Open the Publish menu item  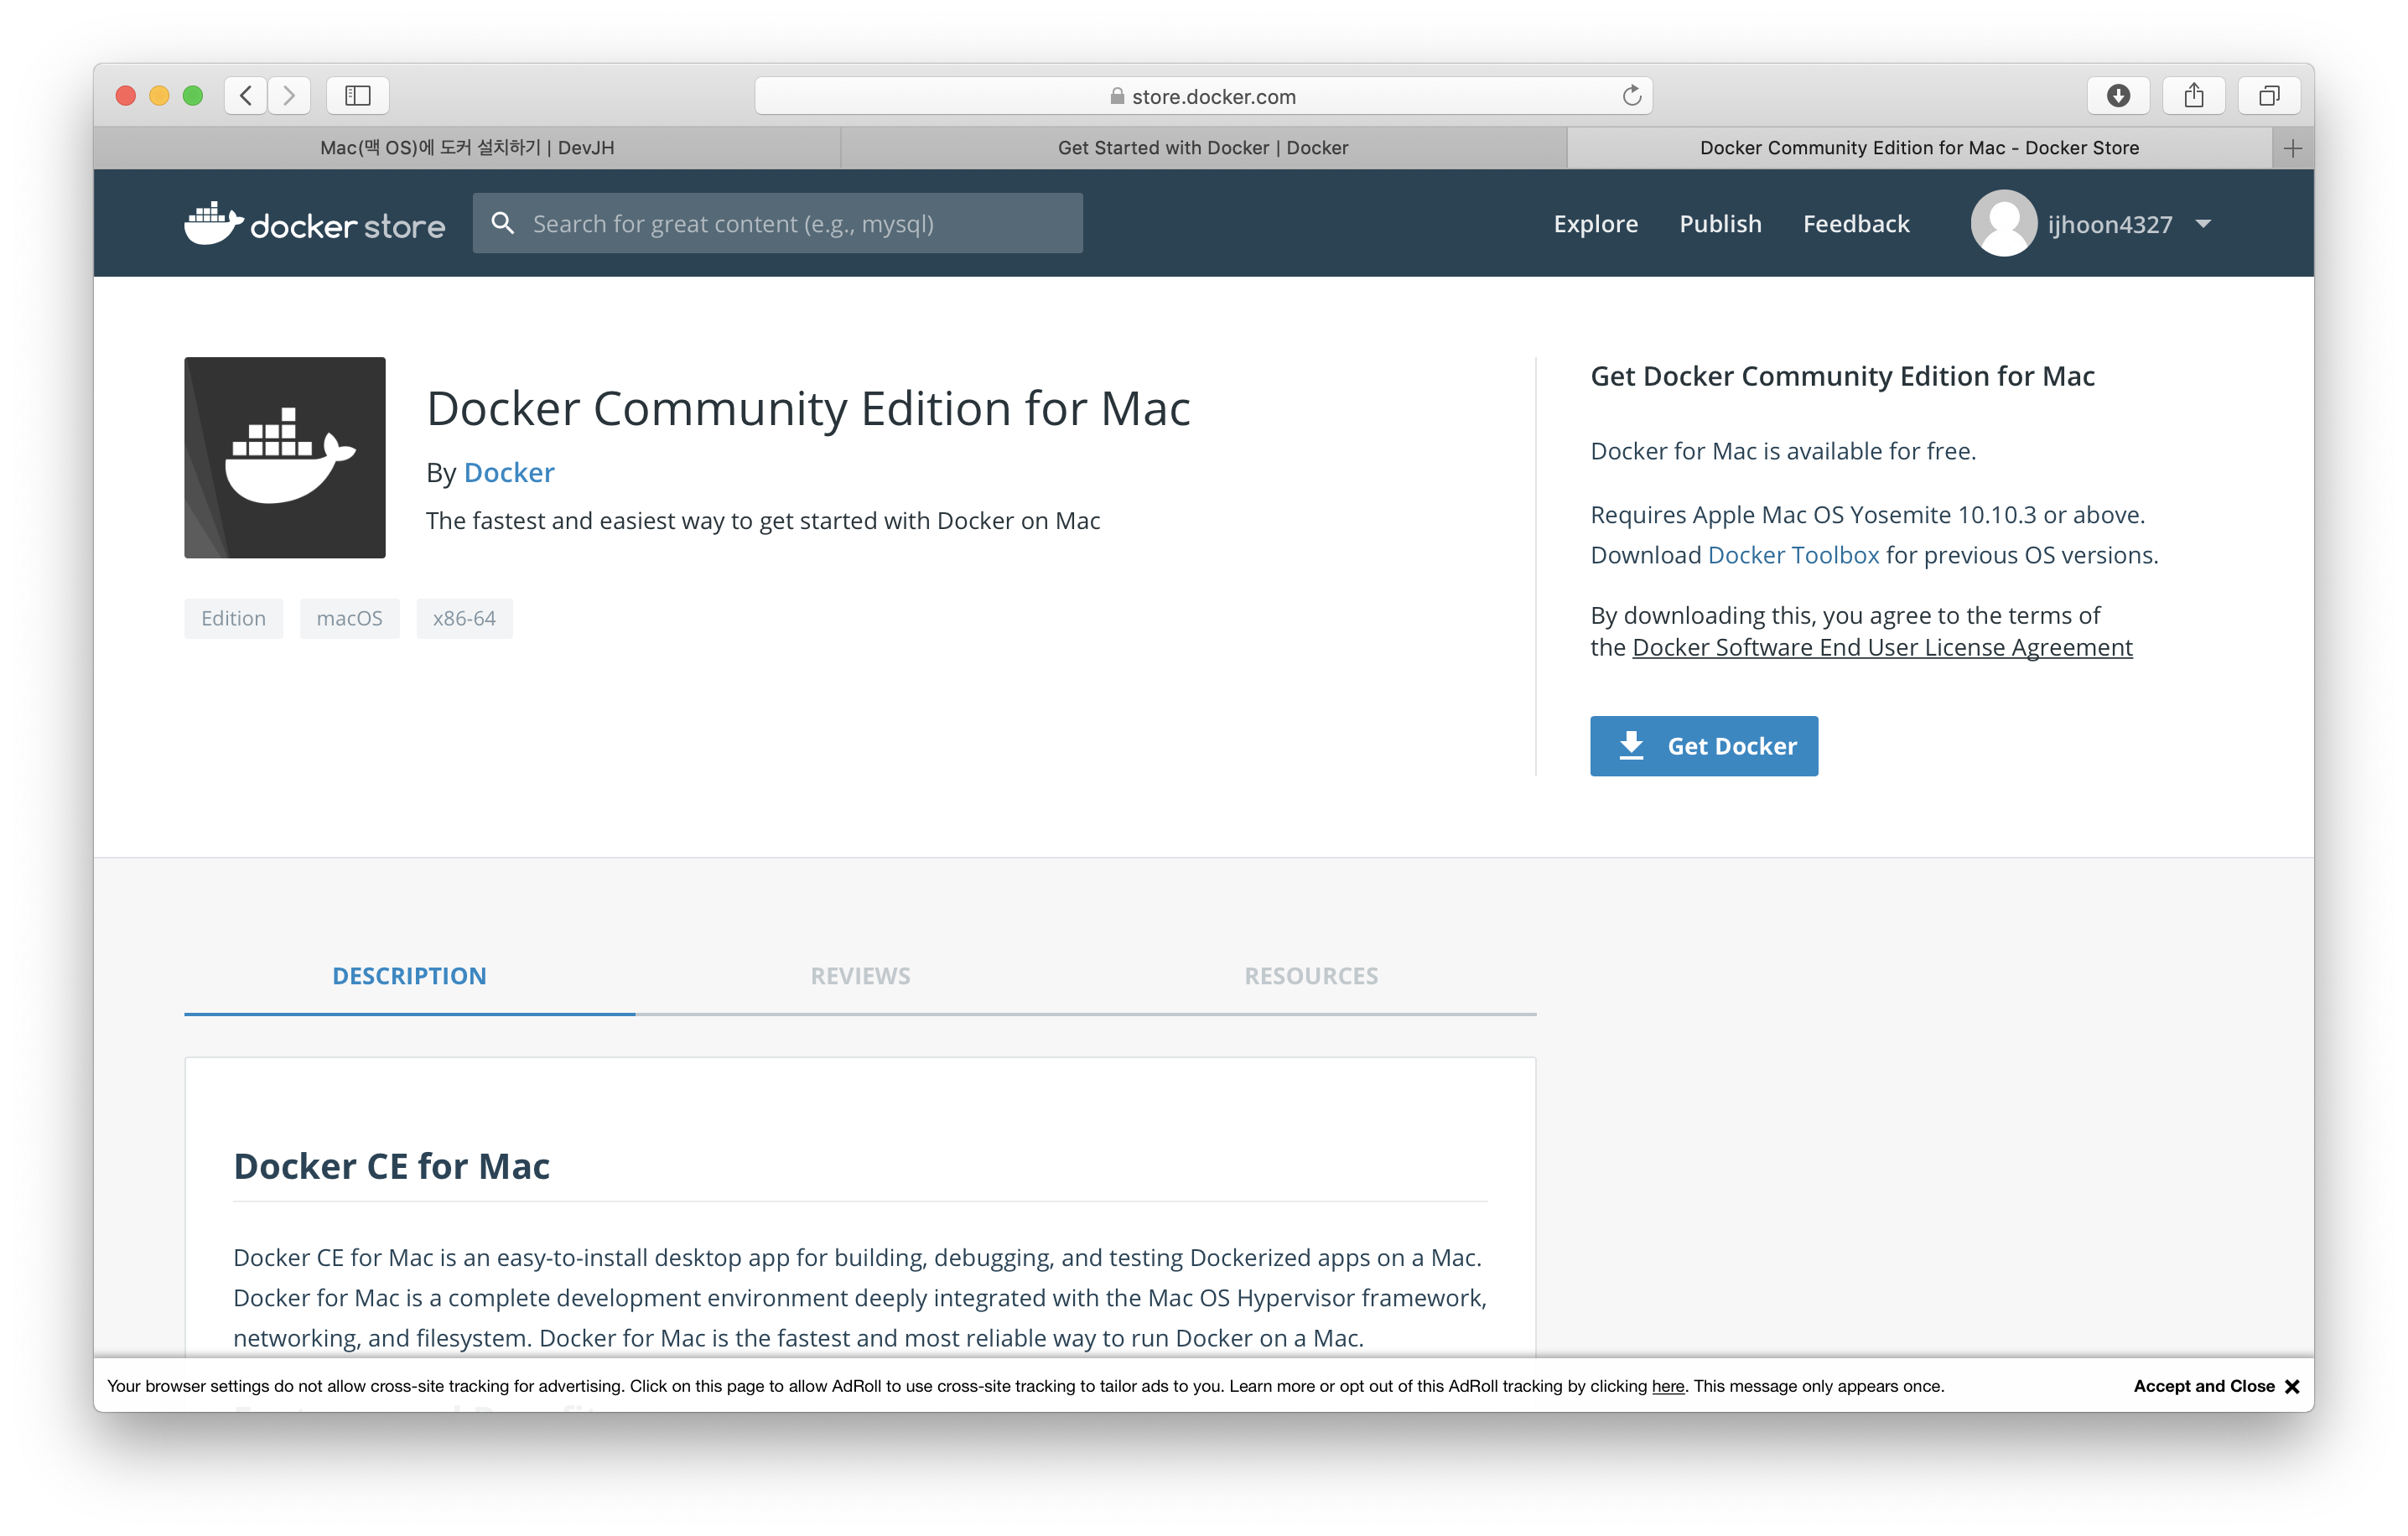1720,223
